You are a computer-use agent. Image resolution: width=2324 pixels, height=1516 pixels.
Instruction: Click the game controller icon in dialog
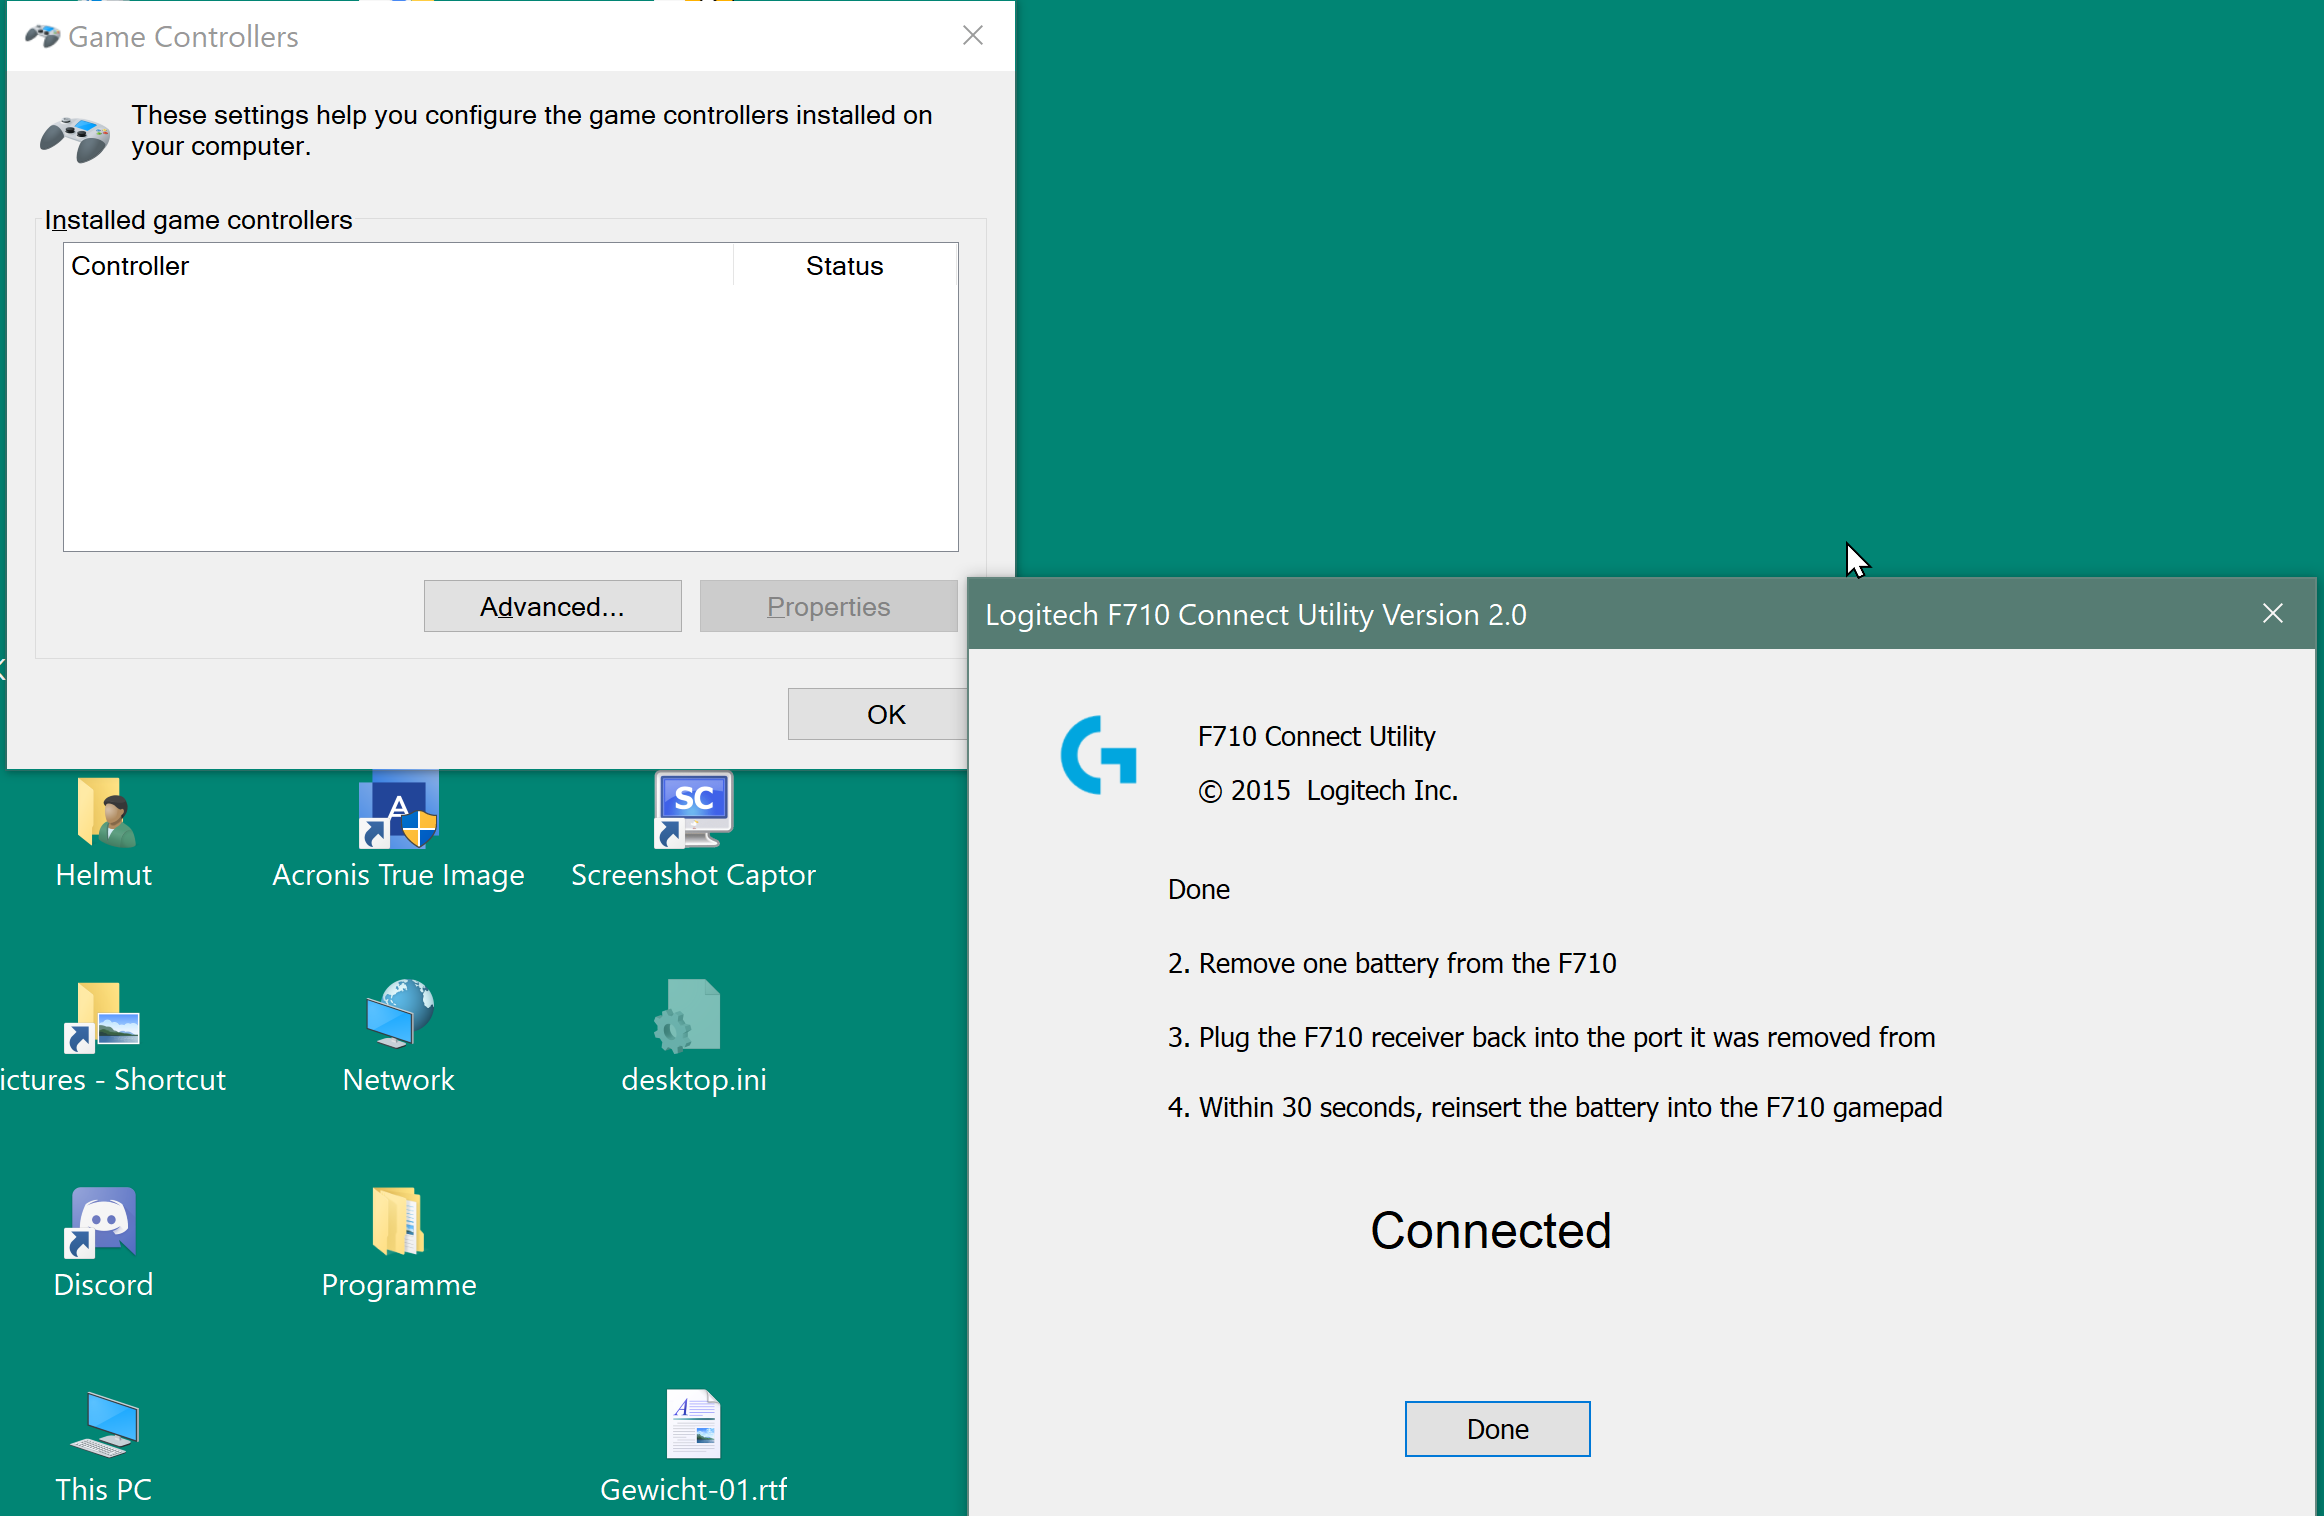[75, 138]
